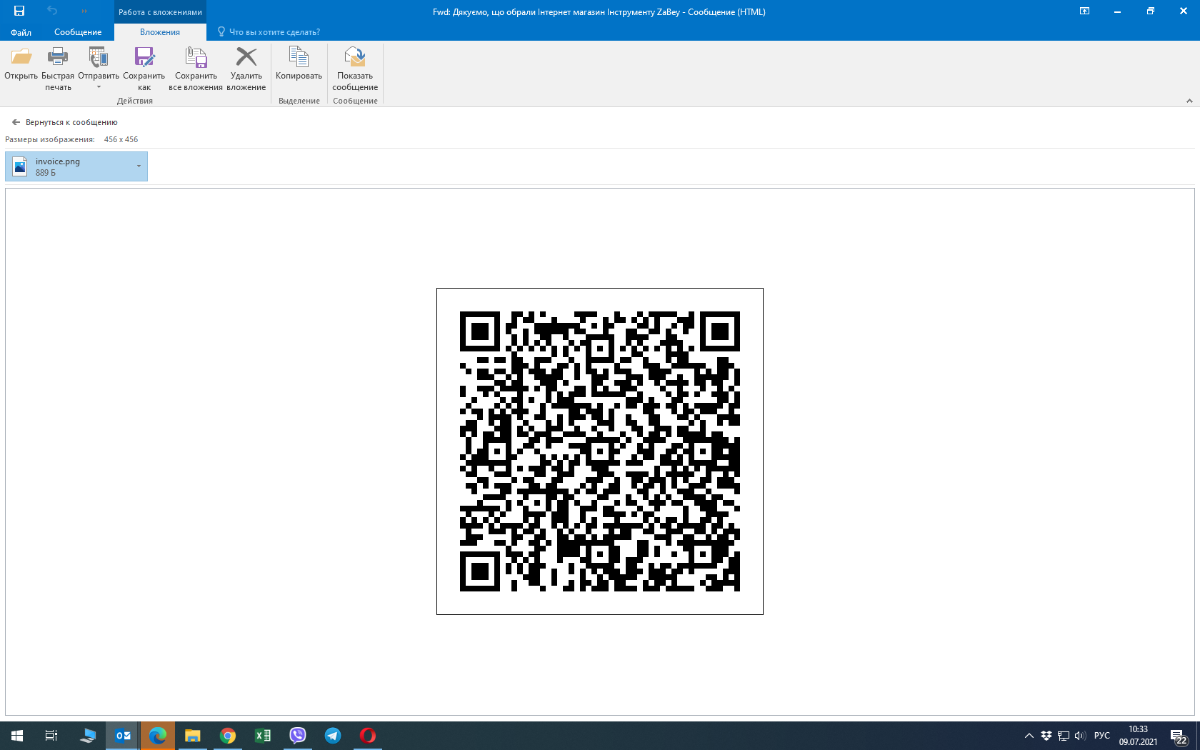The image size is (1200, 750).
Task: Click the Undo arrow in the title bar
Action: click(52, 11)
